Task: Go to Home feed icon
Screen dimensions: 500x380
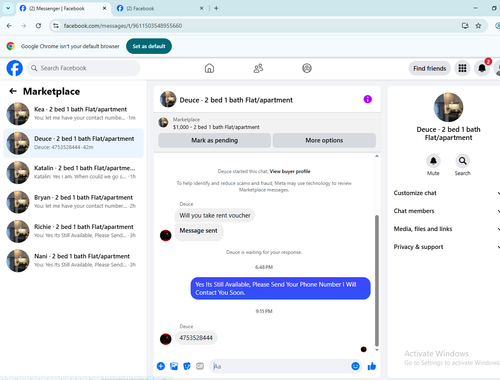Action: point(209,68)
